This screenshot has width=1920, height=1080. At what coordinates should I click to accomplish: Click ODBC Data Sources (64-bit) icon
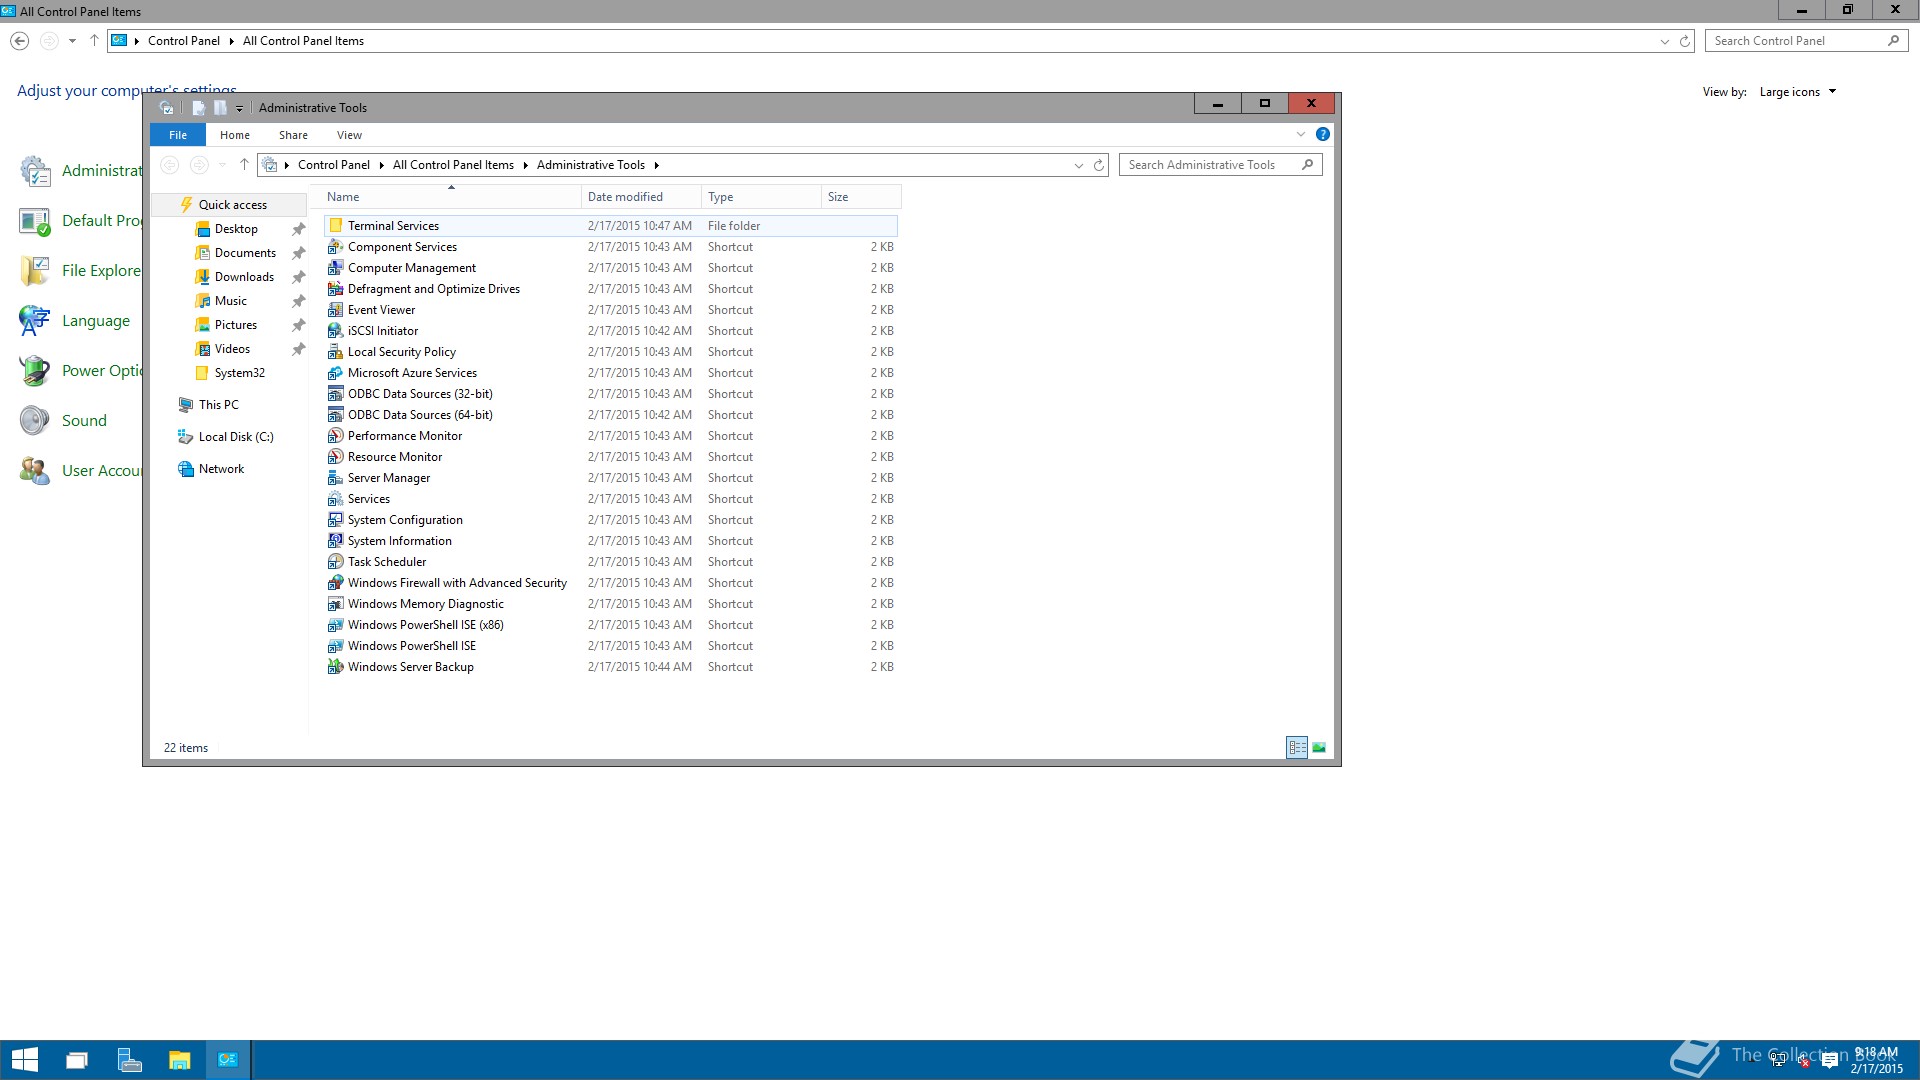pyautogui.click(x=336, y=415)
